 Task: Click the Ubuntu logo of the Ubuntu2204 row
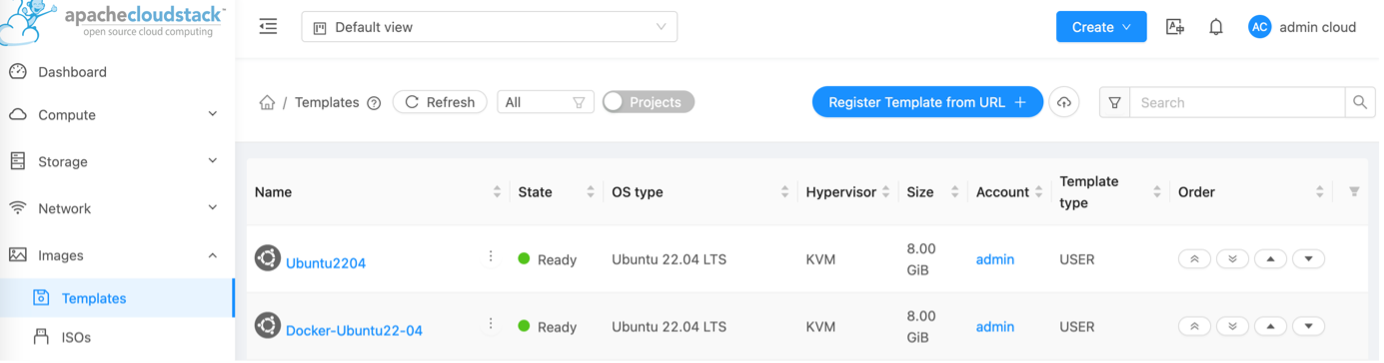pos(267,258)
